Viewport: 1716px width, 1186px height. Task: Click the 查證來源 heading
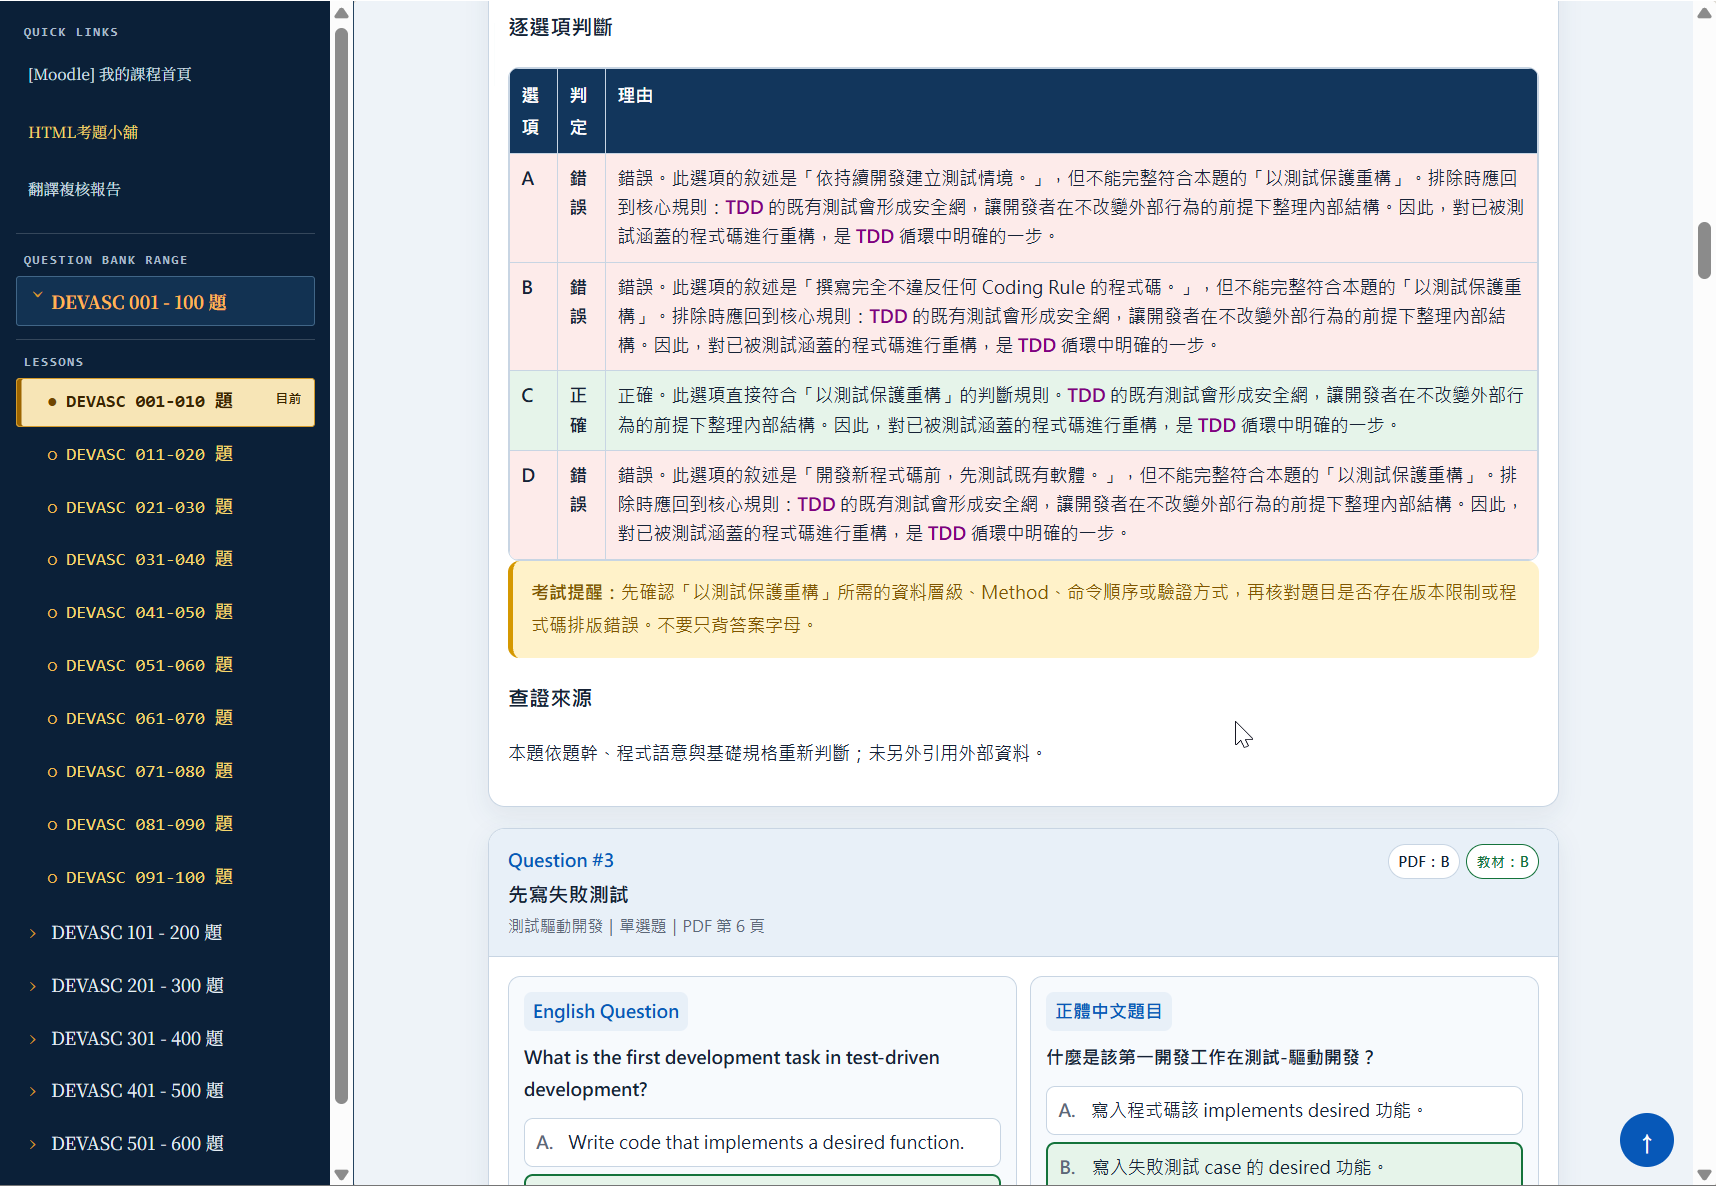tap(550, 698)
